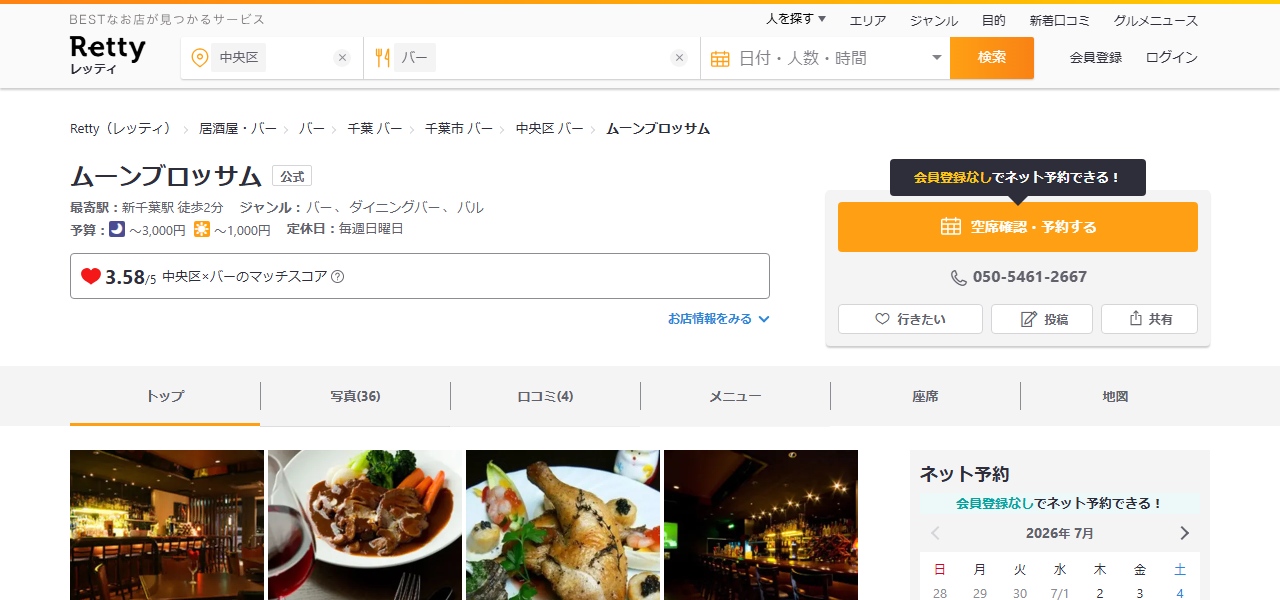The width and height of the screenshot is (1280, 600).
Task: Click the バル genre link
Action: (x=470, y=207)
